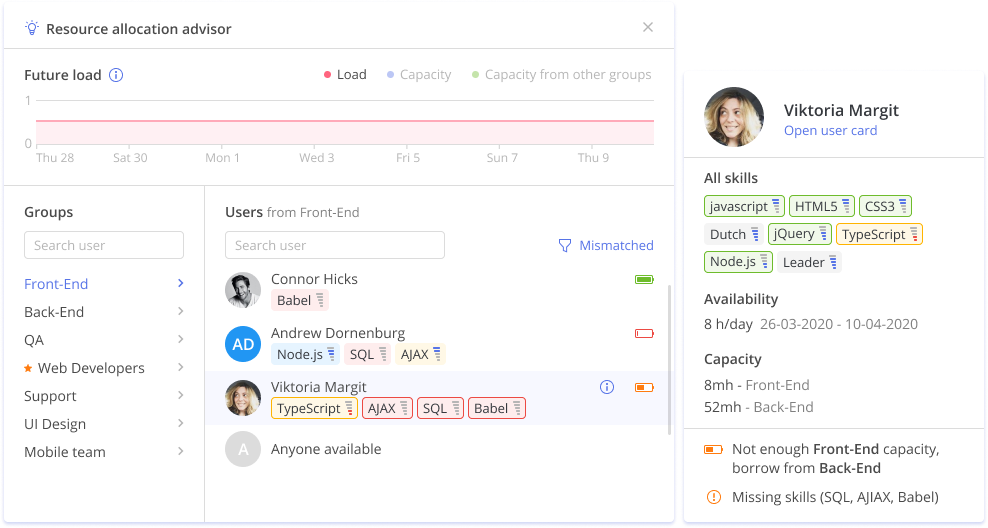Click Viktoria Margit's orange battery icon in user list
The height and width of the screenshot is (528, 988).
point(644,387)
